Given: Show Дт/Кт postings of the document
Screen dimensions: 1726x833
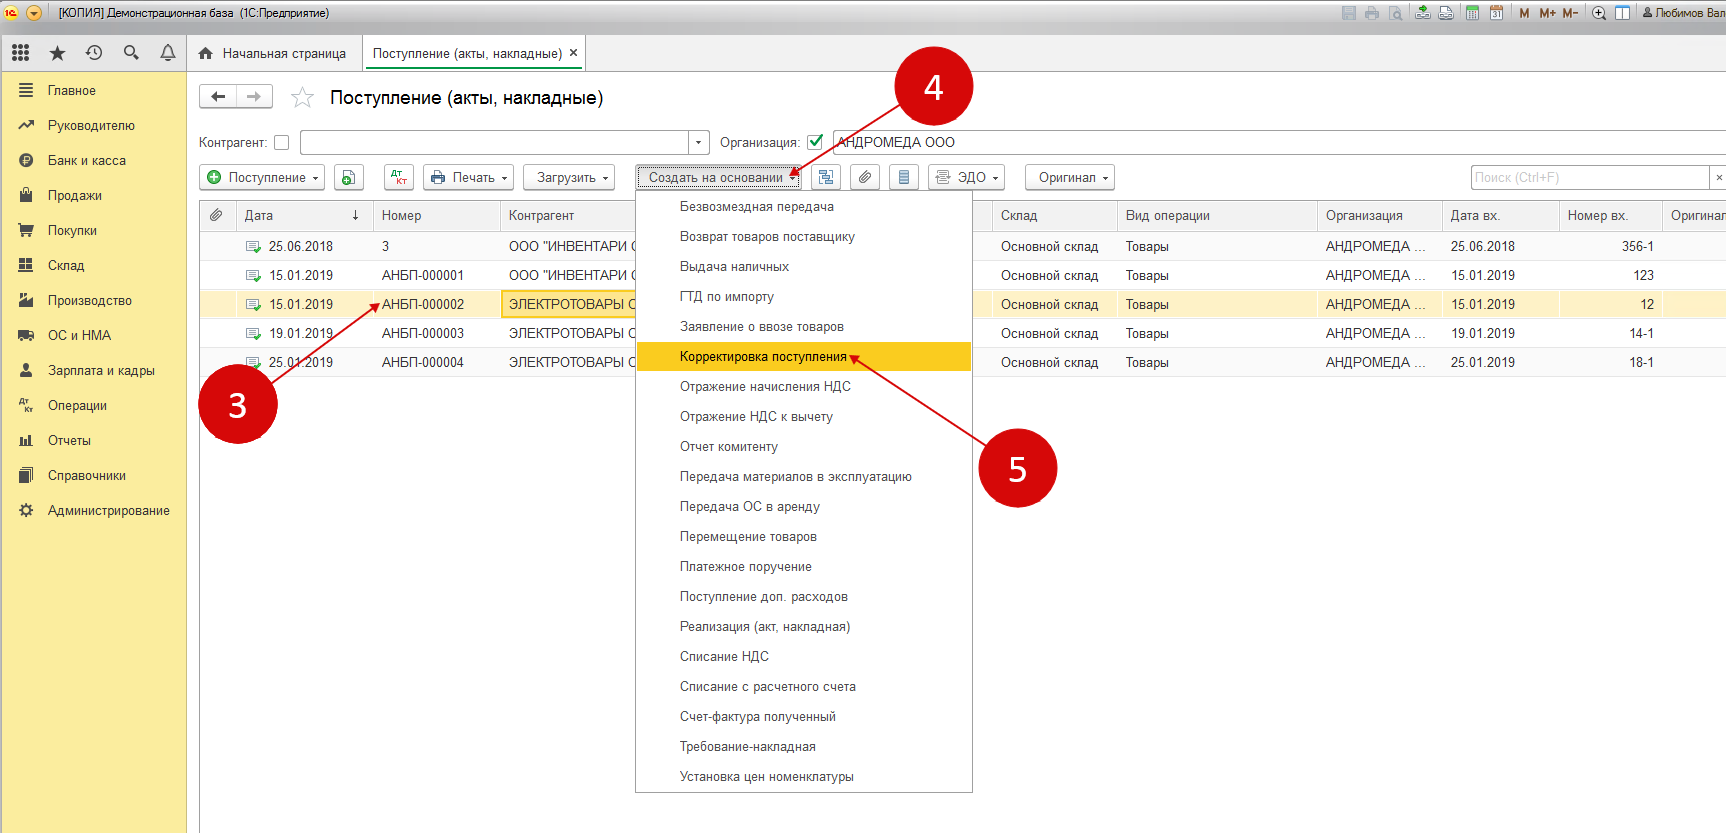Looking at the screenshot, I should coord(398,177).
